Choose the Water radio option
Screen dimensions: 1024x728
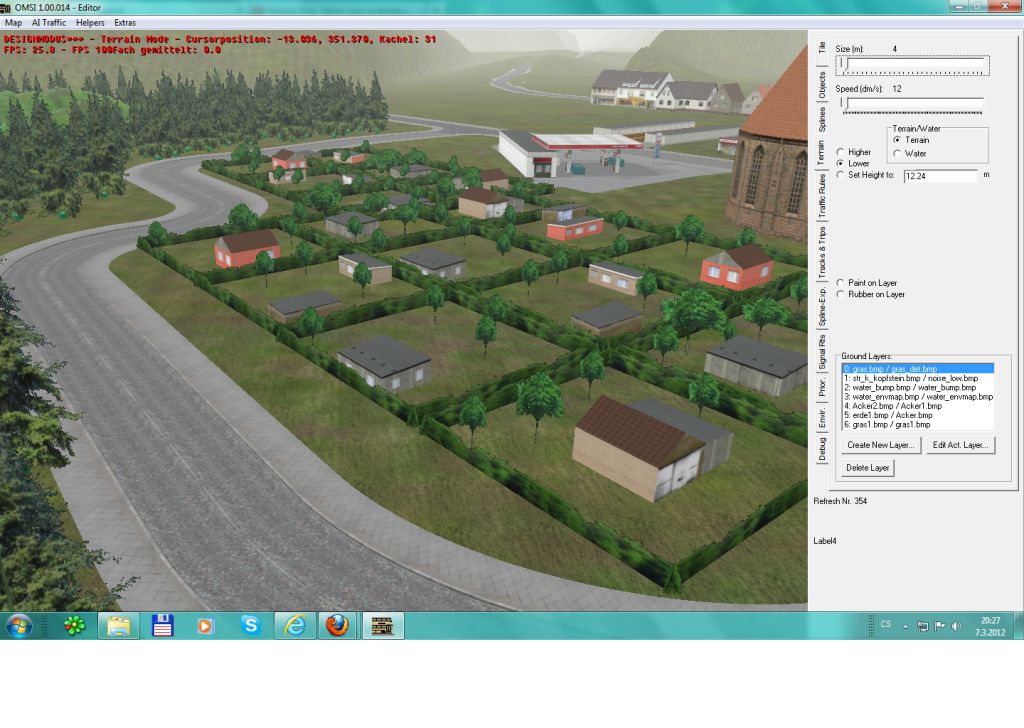[897, 154]
